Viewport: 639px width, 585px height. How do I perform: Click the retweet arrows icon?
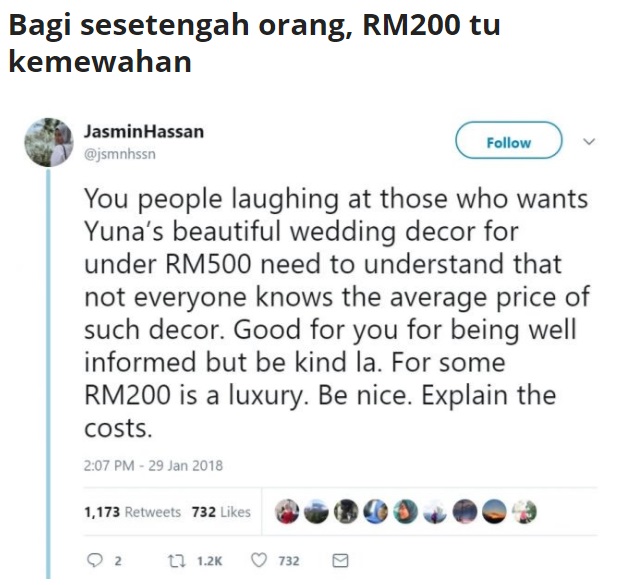[x=177, y=561]
